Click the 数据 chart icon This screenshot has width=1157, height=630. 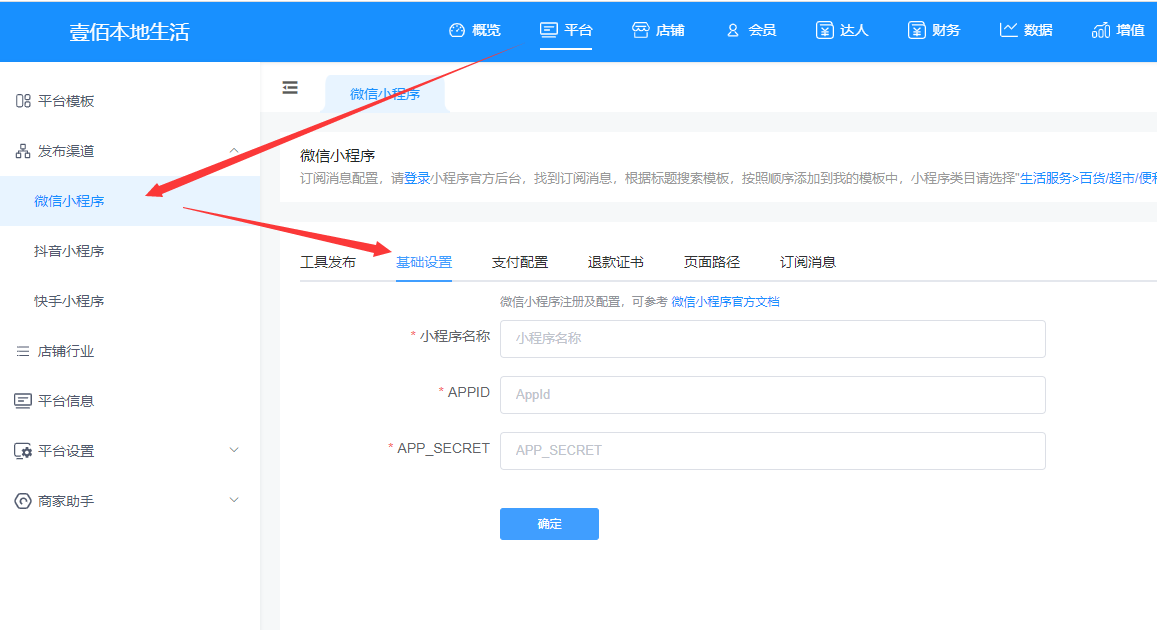coord(1009,30)
